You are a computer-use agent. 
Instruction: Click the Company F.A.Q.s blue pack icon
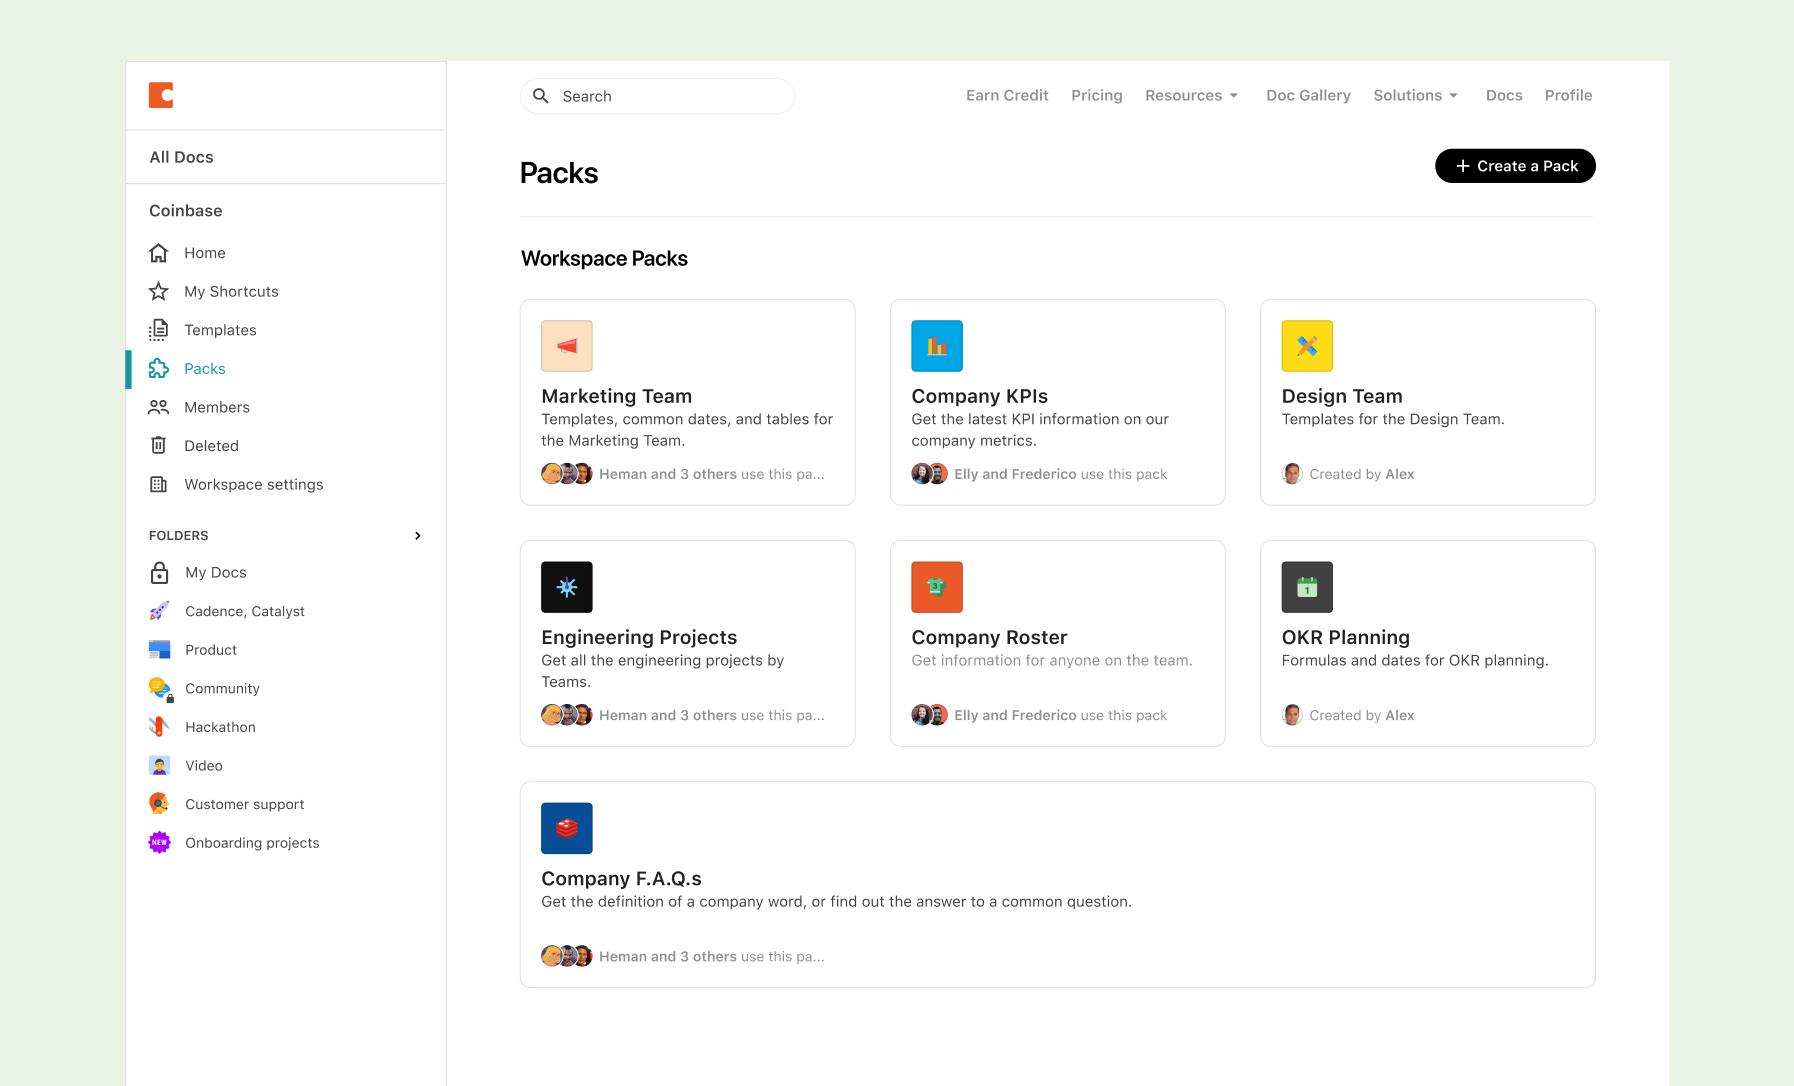567,828
